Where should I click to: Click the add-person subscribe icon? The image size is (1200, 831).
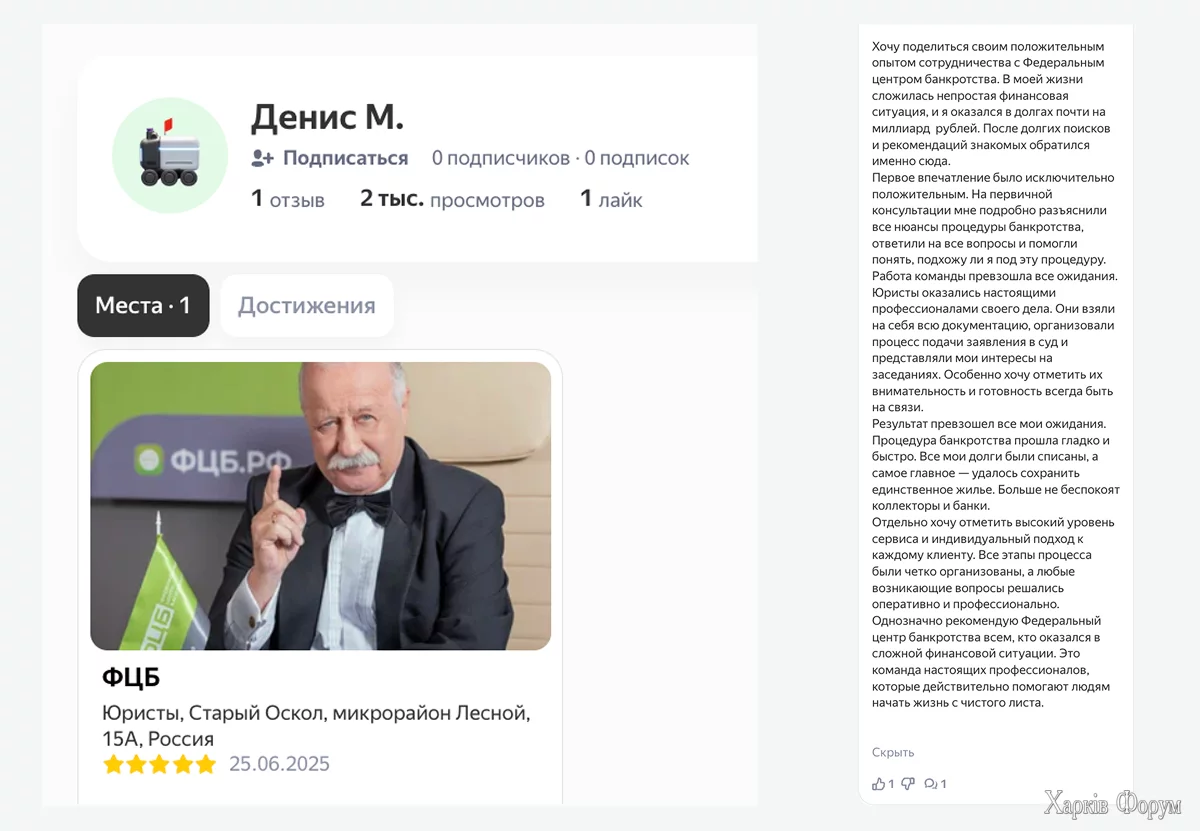pyautogui.click(x=262, y=158)
